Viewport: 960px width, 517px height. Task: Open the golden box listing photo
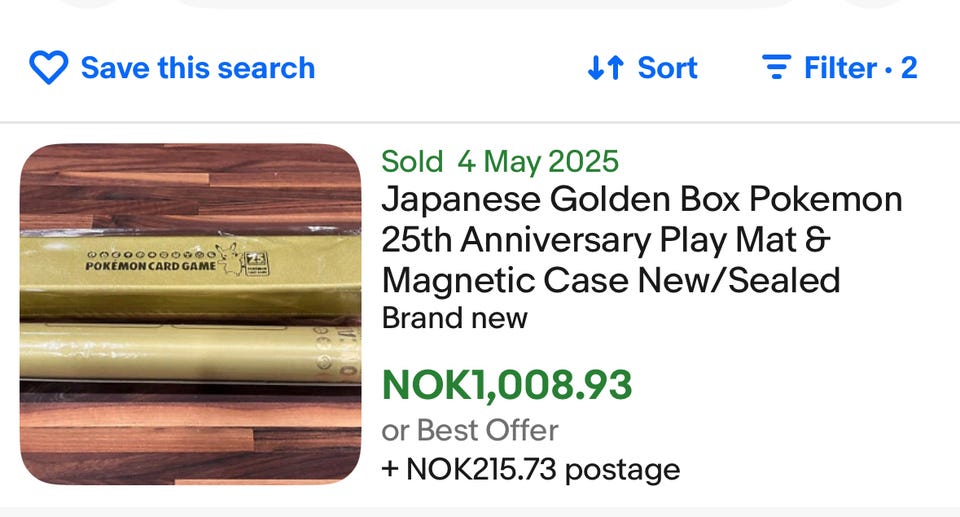pos(190,314)
